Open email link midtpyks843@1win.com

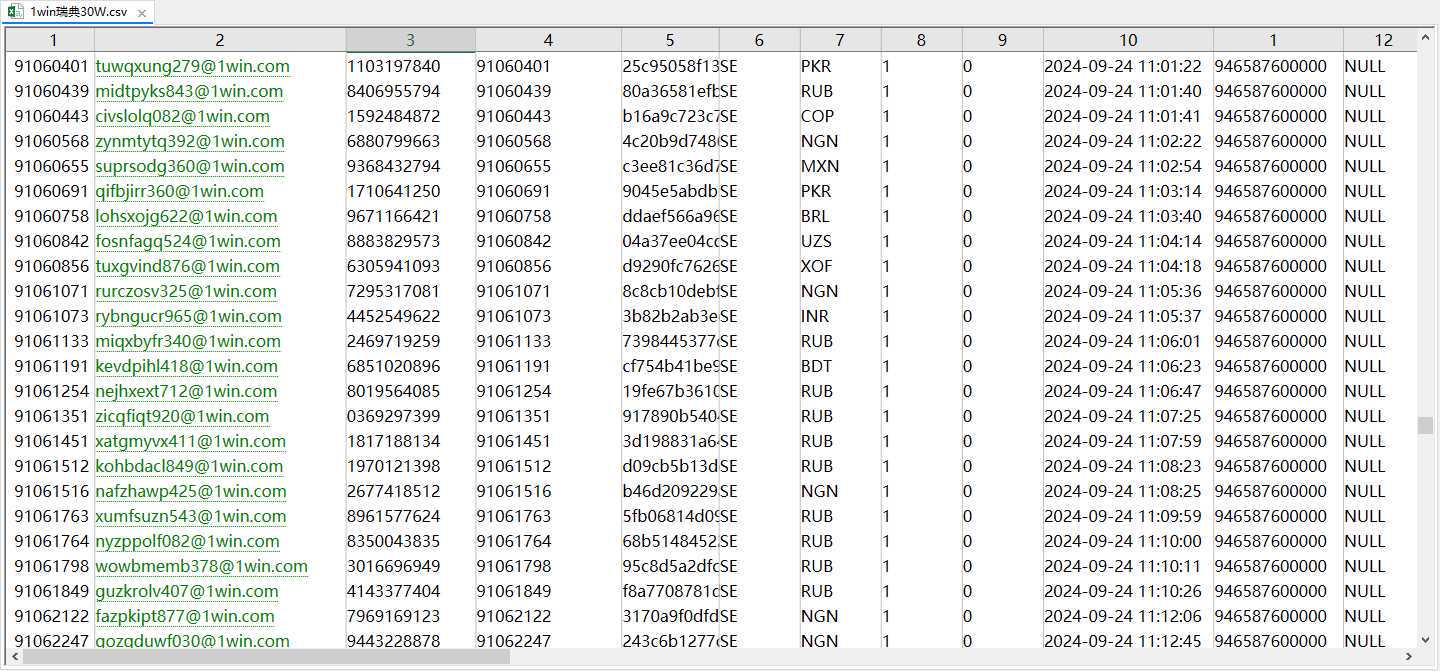pos(189,91)
